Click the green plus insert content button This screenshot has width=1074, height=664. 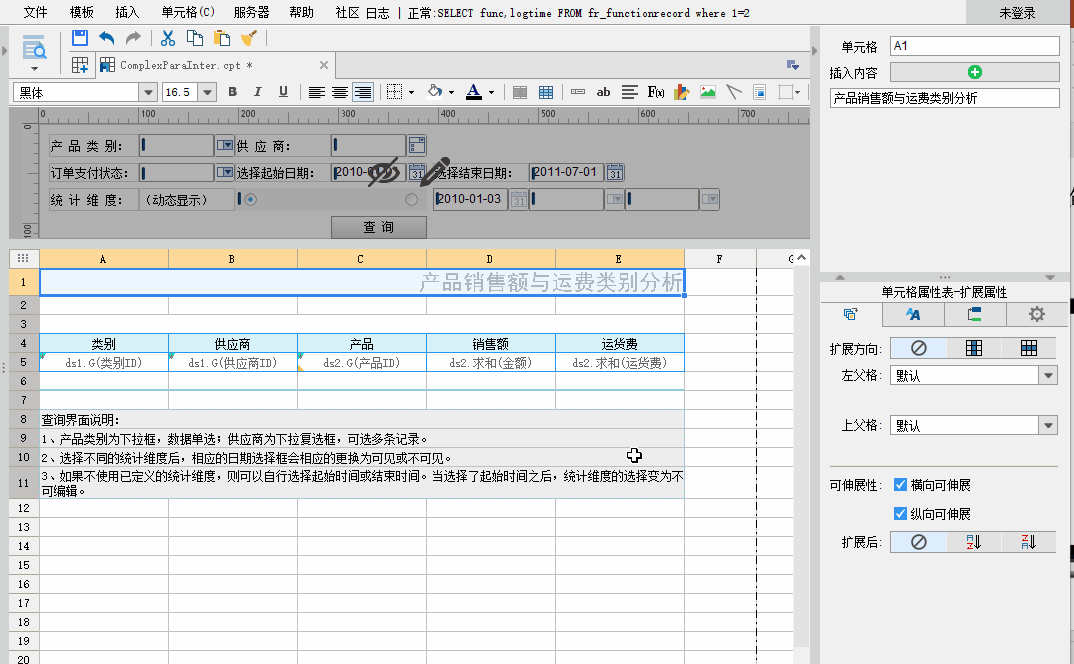[975, 72]
